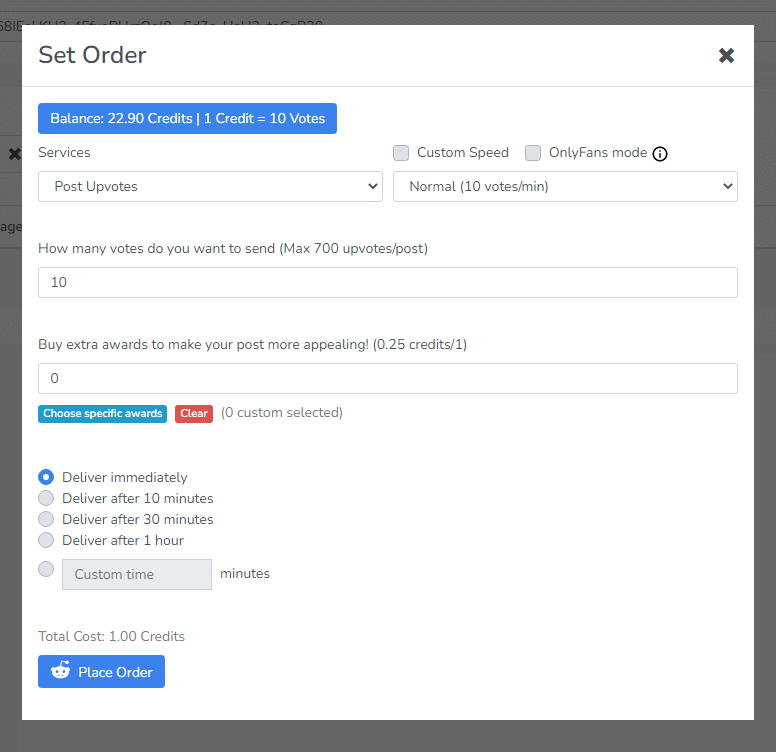The image size is (776, 752).
Task: Click the OnlyFans mode info icon
Action: click(x=660, y=154)
